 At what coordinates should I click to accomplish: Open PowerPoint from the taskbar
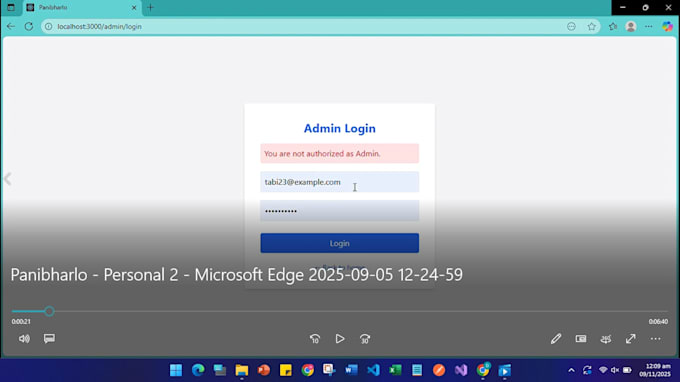click(264, 370)
